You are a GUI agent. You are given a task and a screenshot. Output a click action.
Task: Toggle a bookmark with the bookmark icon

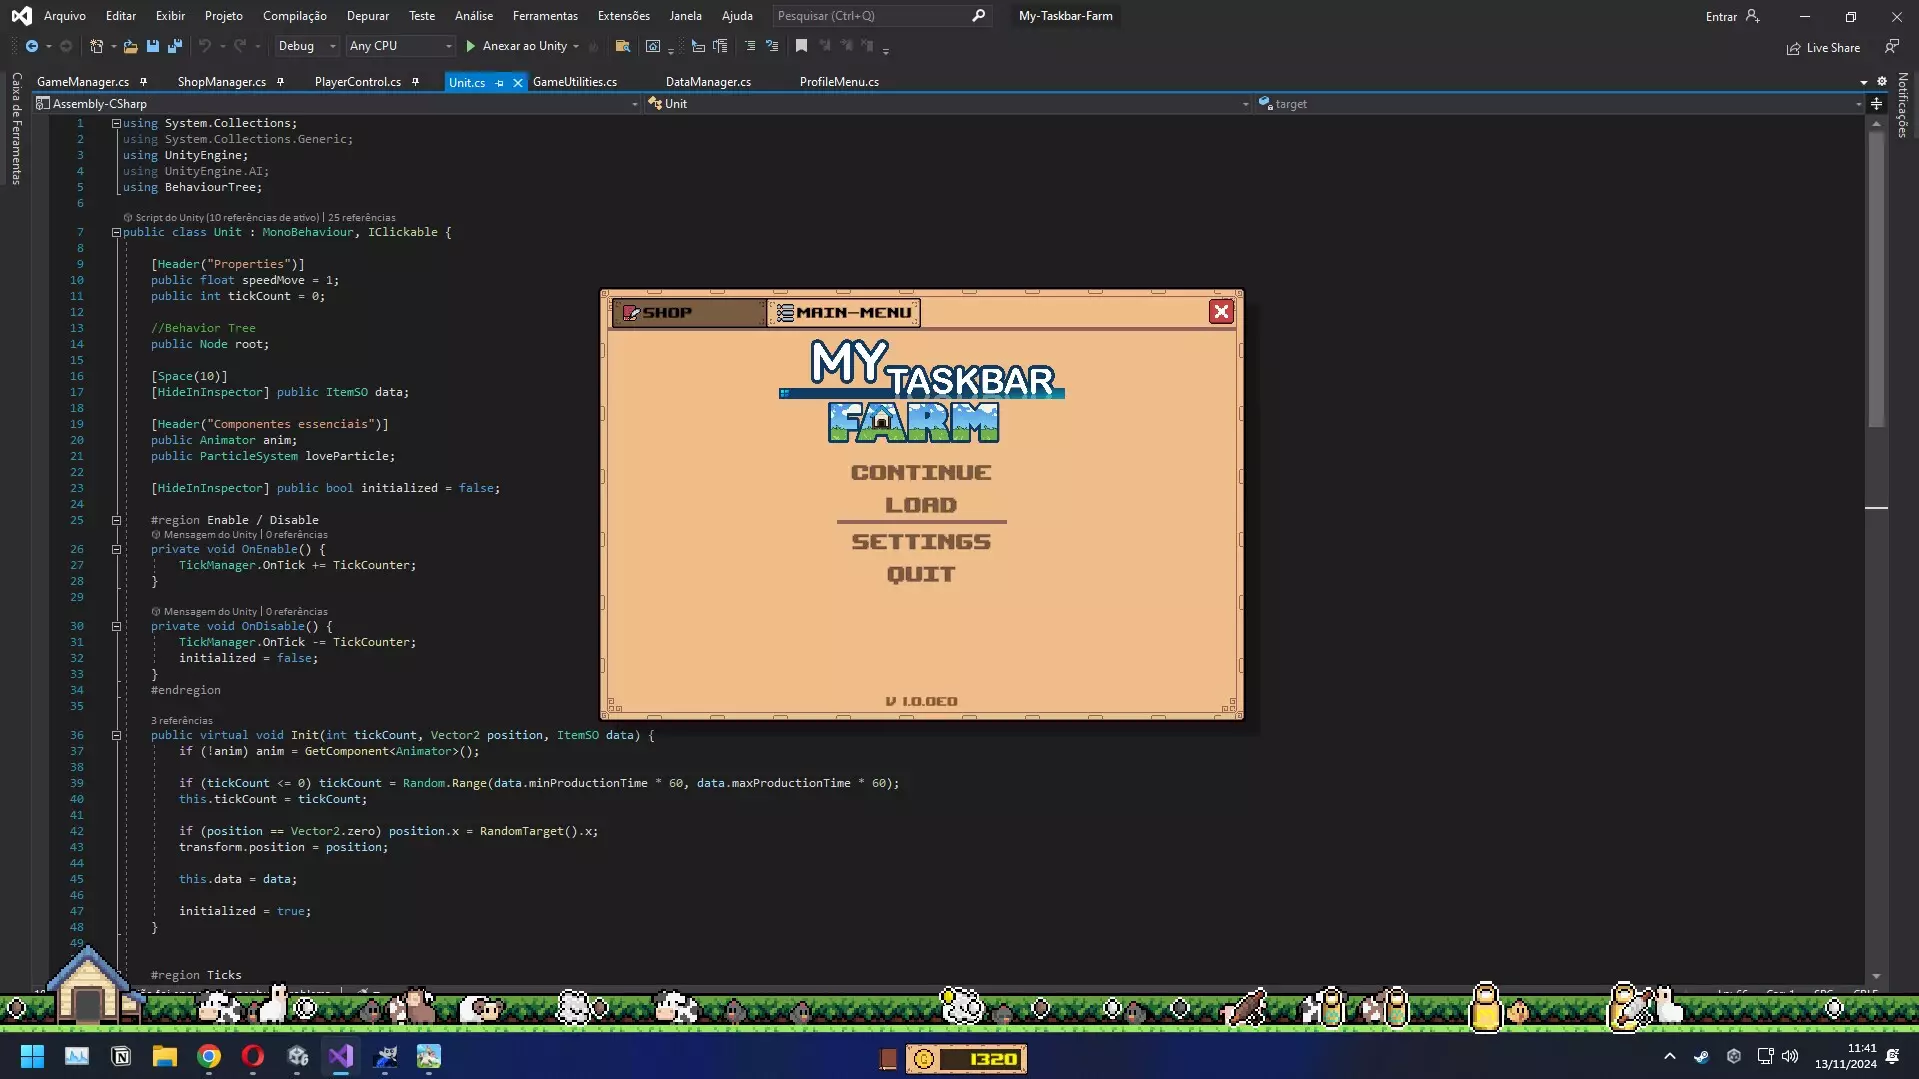coord(800,46)
